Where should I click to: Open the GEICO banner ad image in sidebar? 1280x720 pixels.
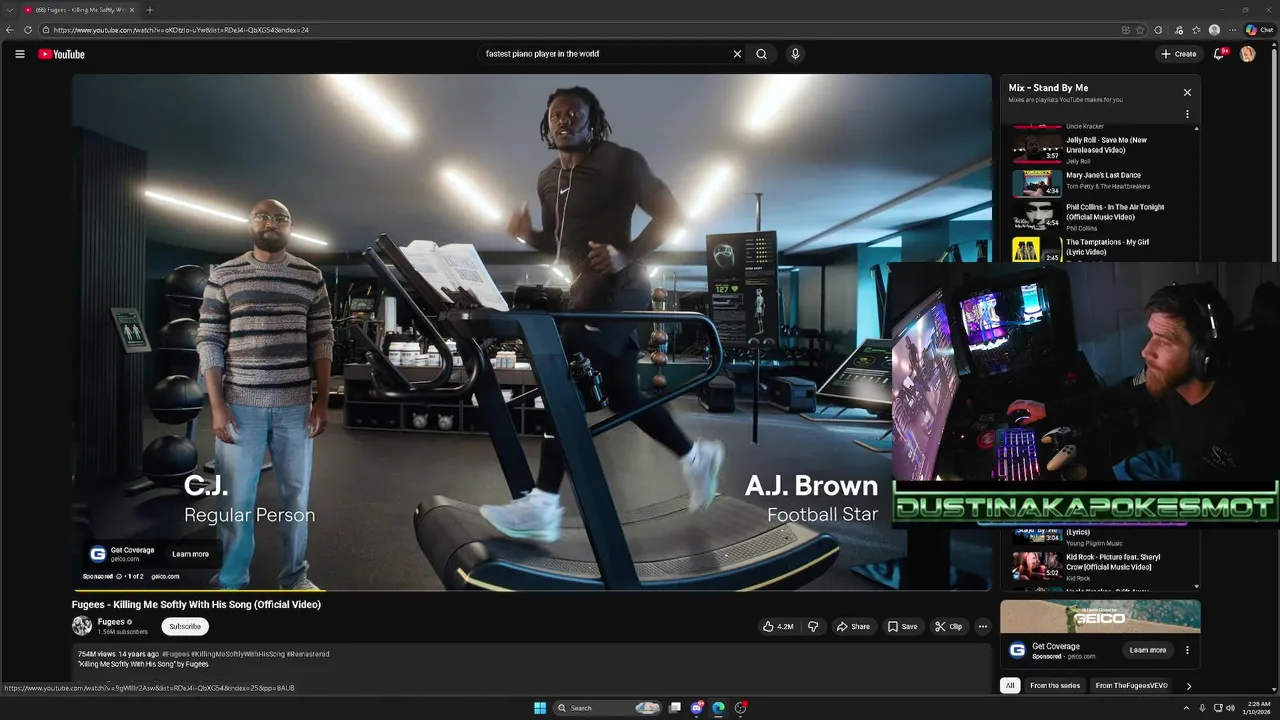pos(1100,616)
